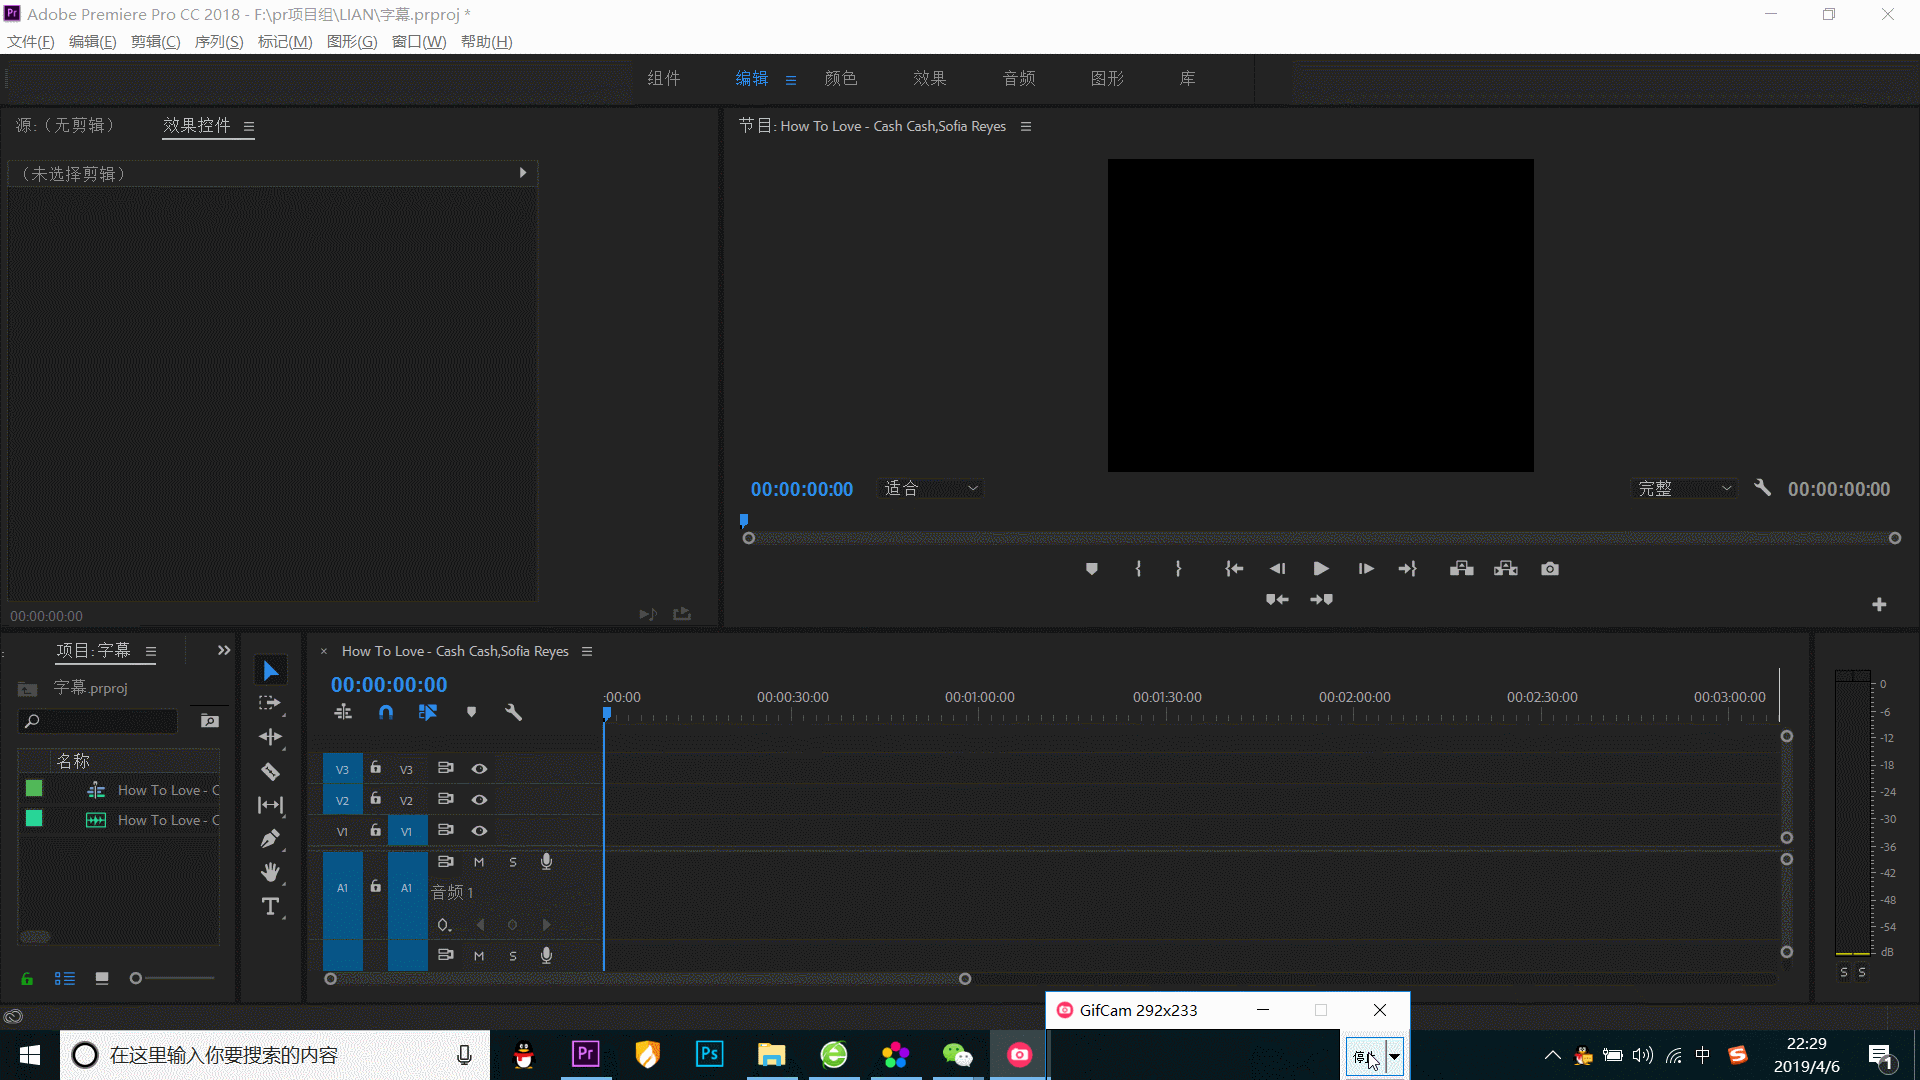Switch to the 颜色 workspace tab
The height and width of the screenshot is (1080, 1920).
click(x=840, y=78)
